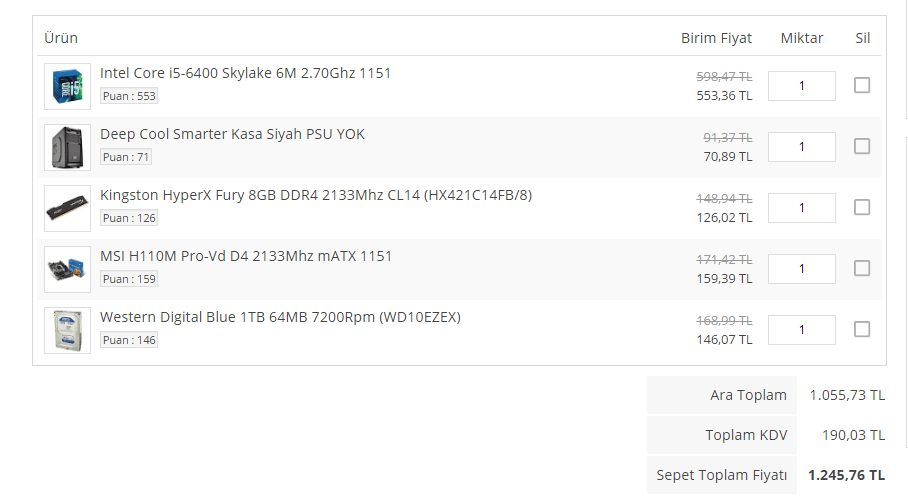This screenshot has height=500, width=908.
Task: Click the Deep Cool case product image
Action: tap(67, 147)
